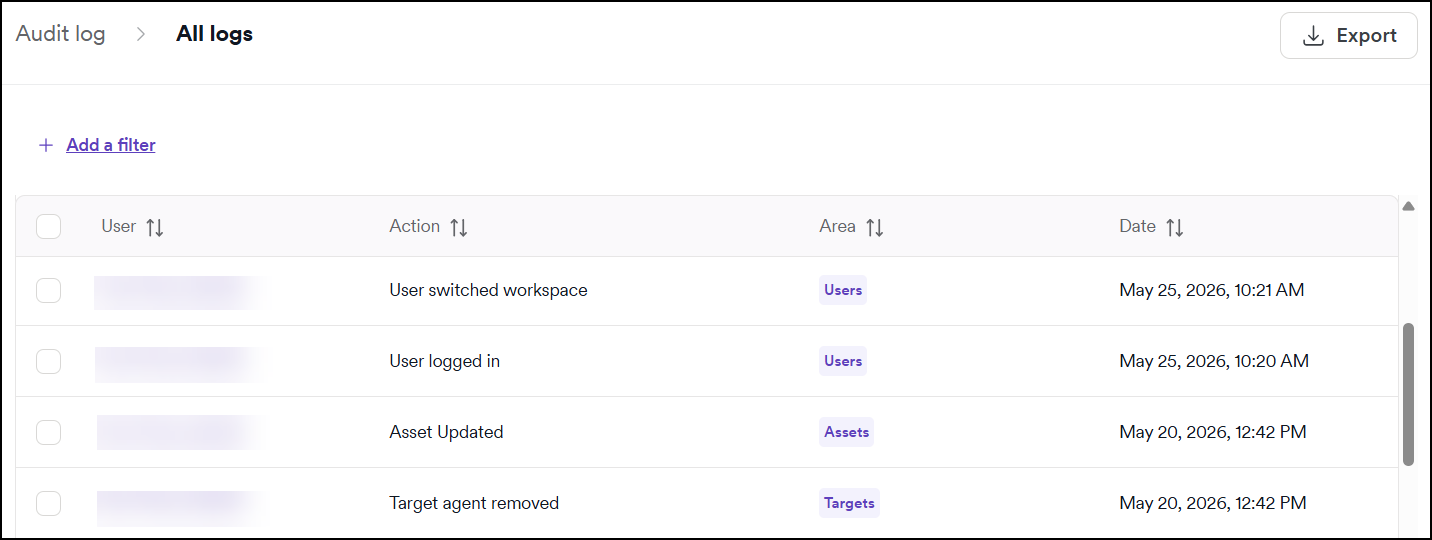Viewport: 1432px width, 540px height.
Task: Click the Action column header label
Action: [414, 226]
